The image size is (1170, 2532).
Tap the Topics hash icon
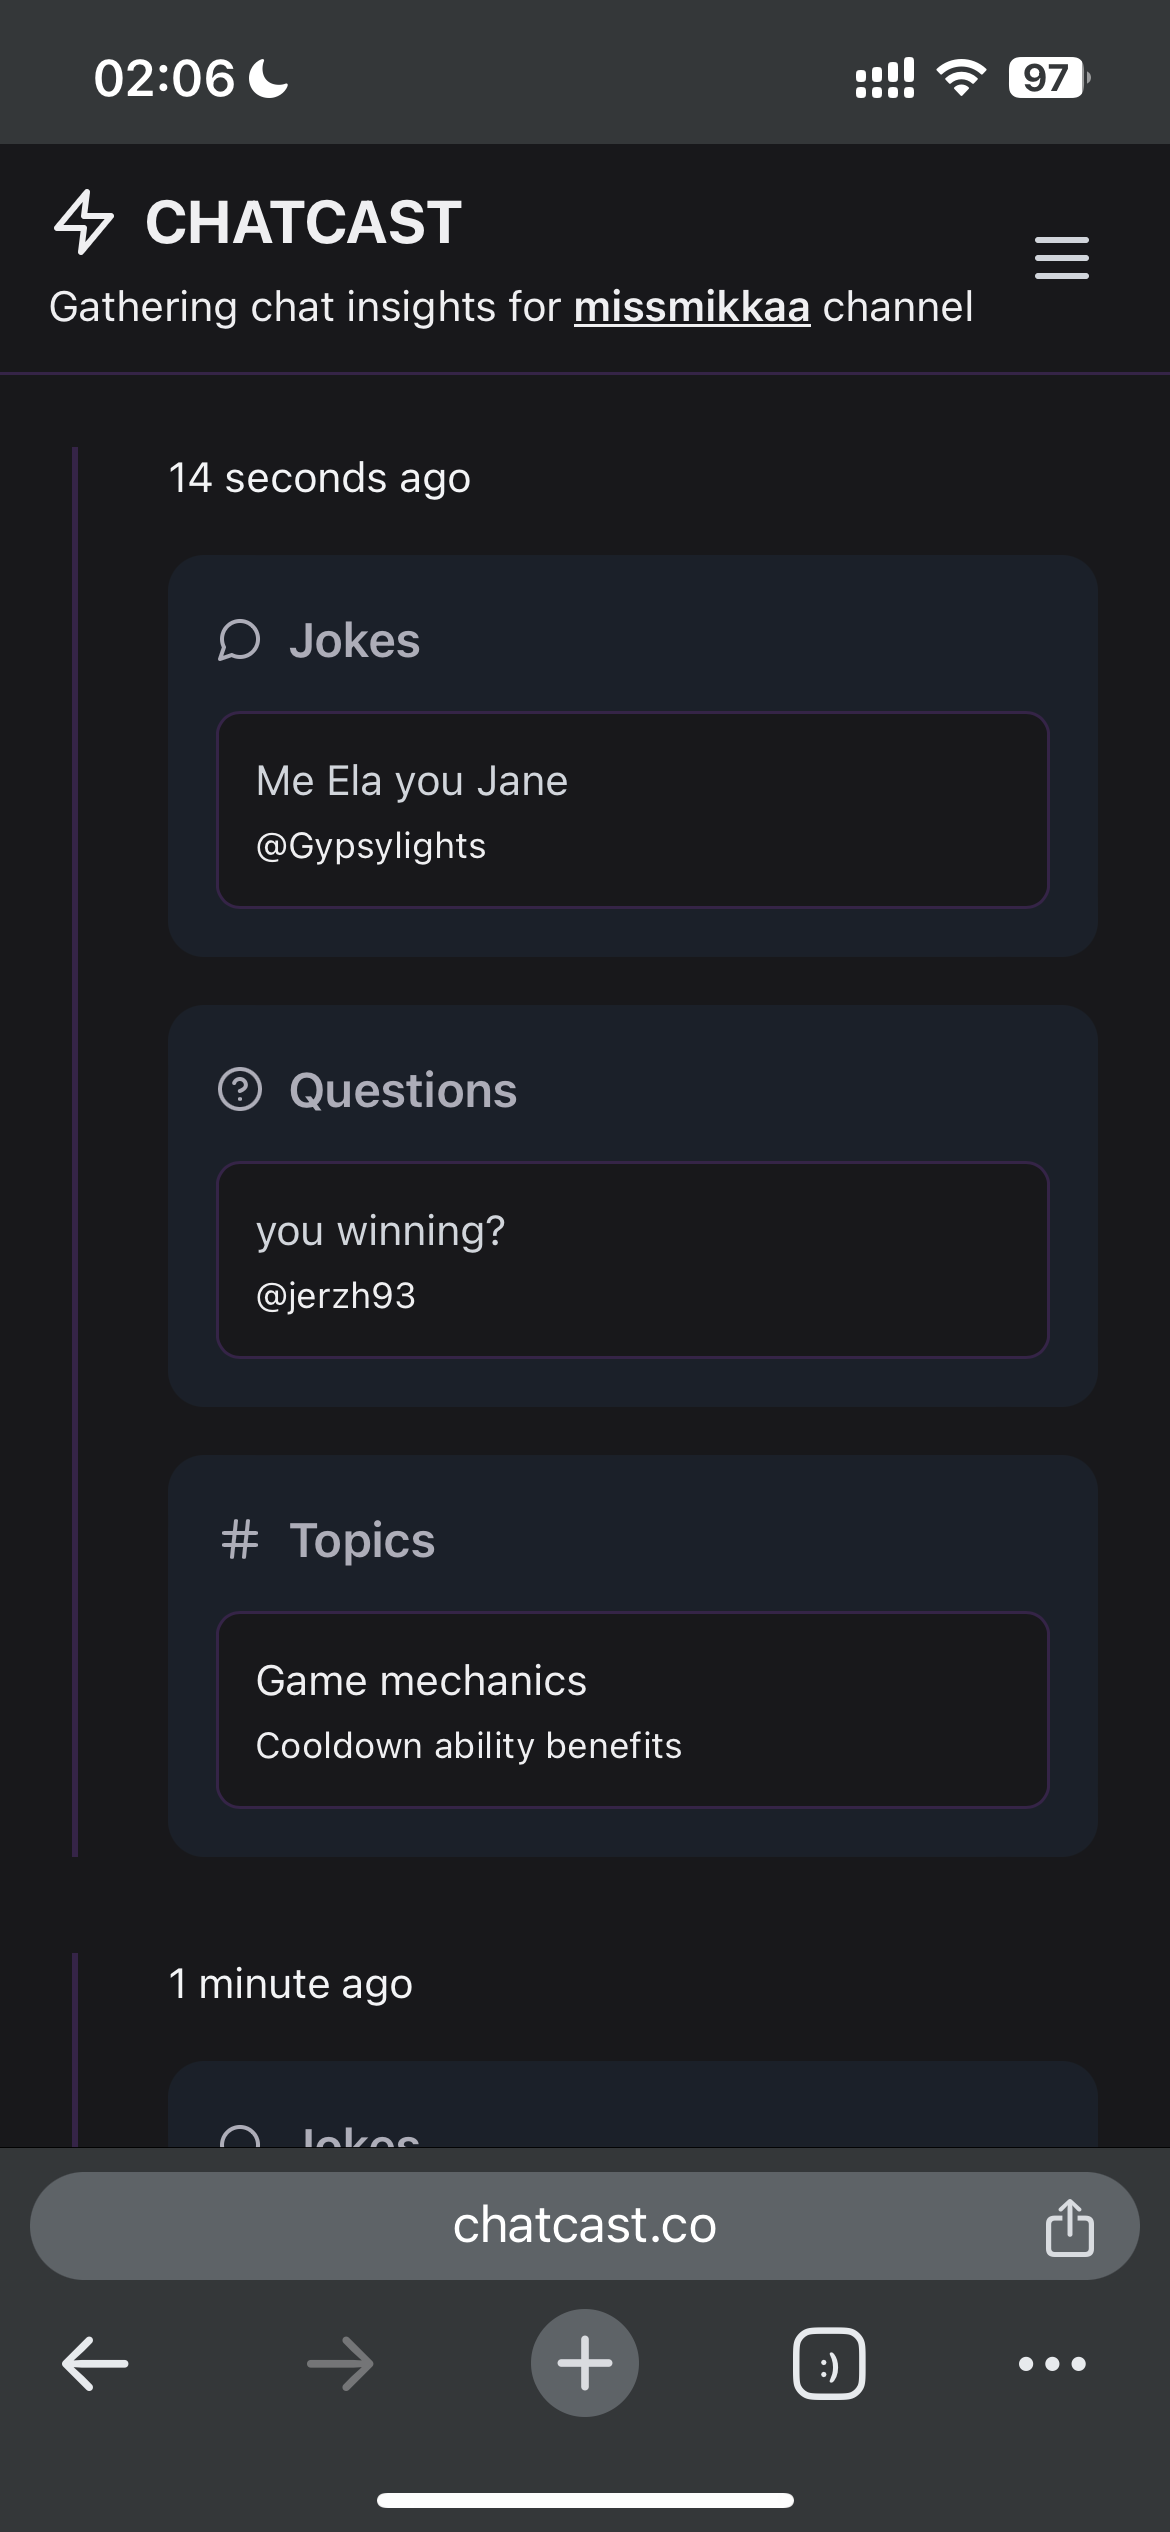[239, 1540]
